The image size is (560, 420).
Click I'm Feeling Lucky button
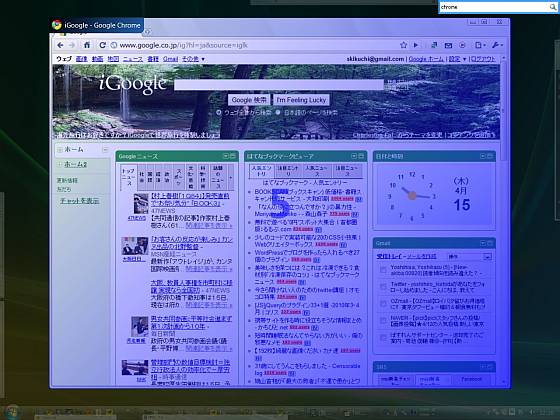click(301, 100)
